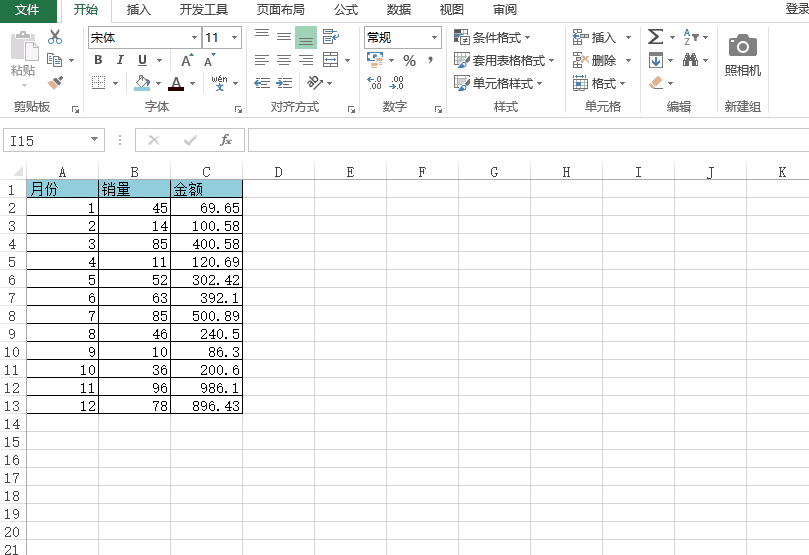This screenshot has width=809, height=555.
Task: Align text left
Action: pyautogui.click(x=262, y=60)
